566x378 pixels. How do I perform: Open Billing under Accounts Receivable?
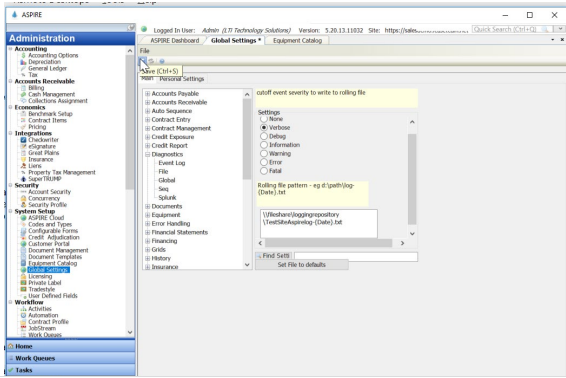coord(36,88)
